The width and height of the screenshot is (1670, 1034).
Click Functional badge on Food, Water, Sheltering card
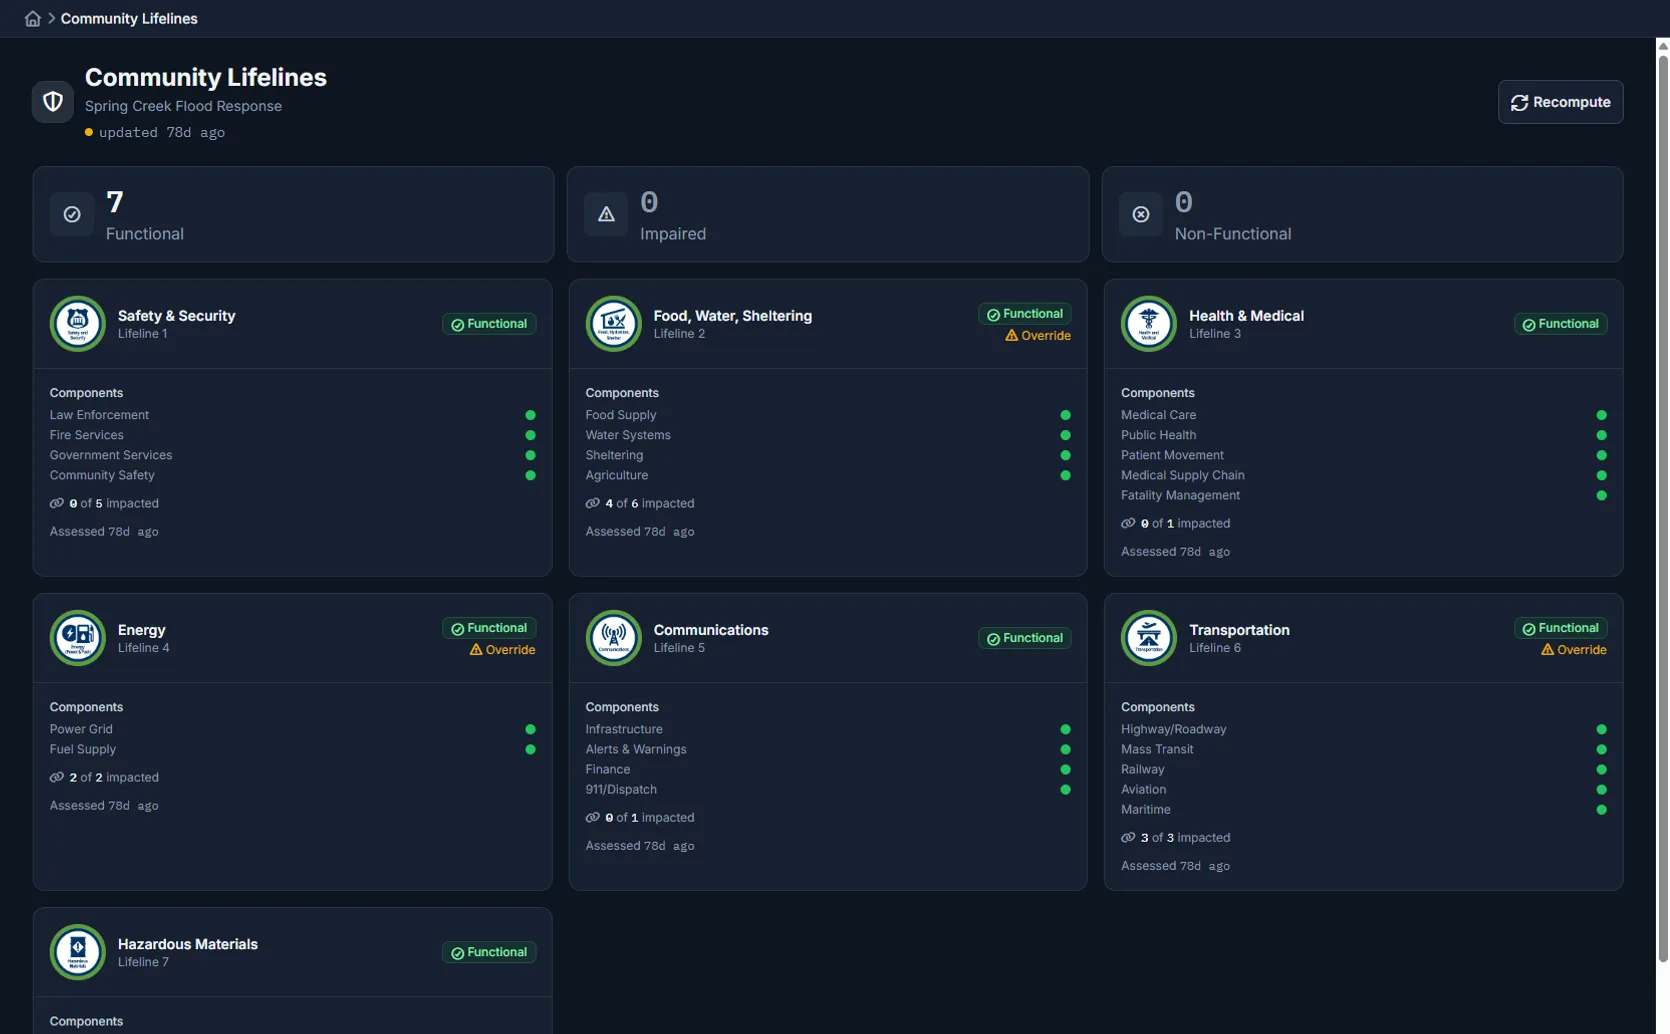tap(1025, 314)
